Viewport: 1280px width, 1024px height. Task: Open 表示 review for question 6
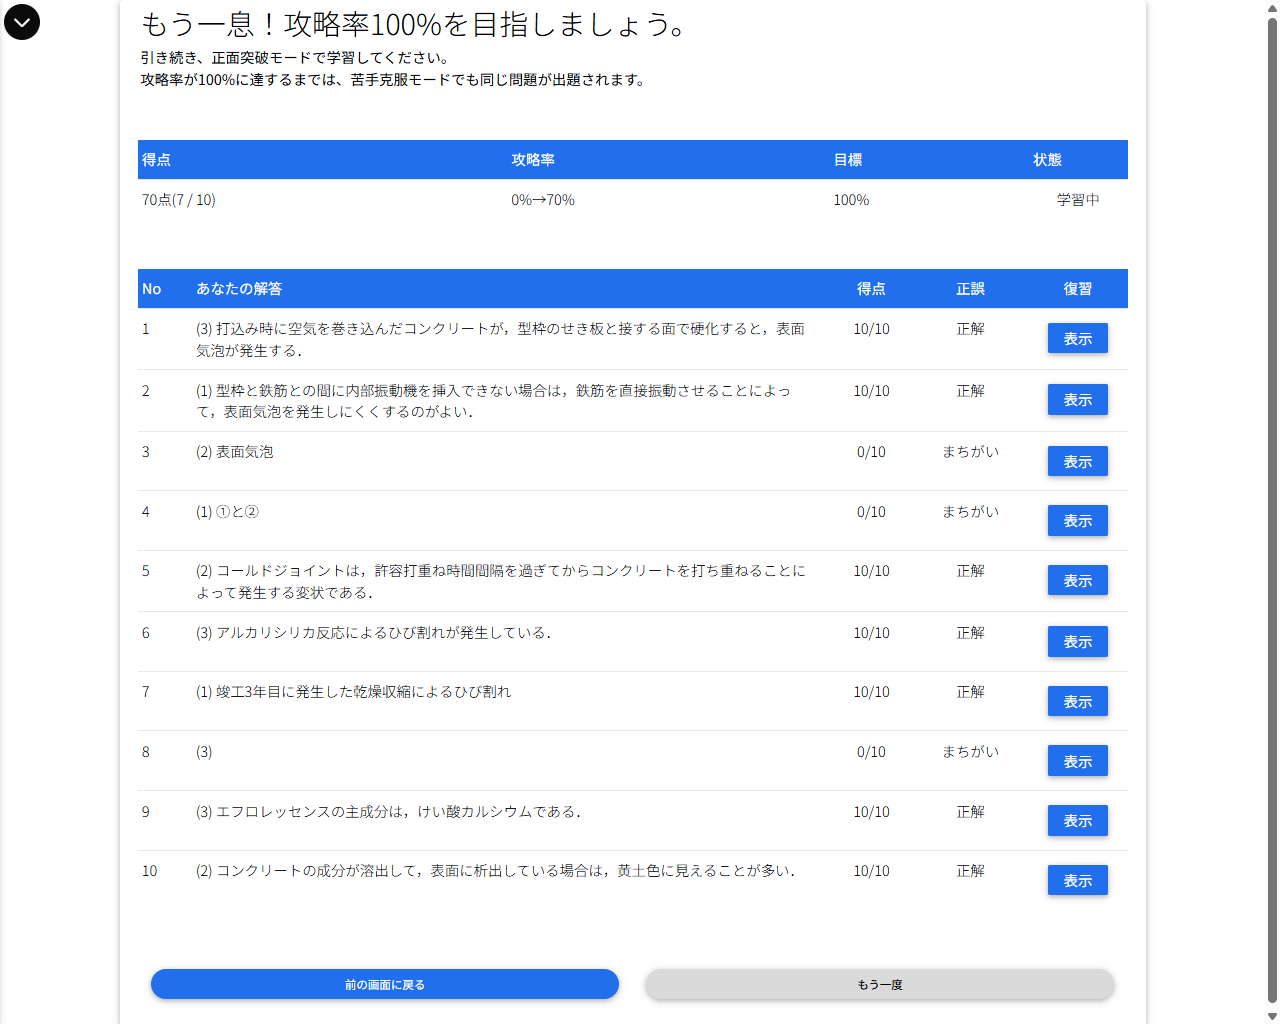(x=1077, y=641)
